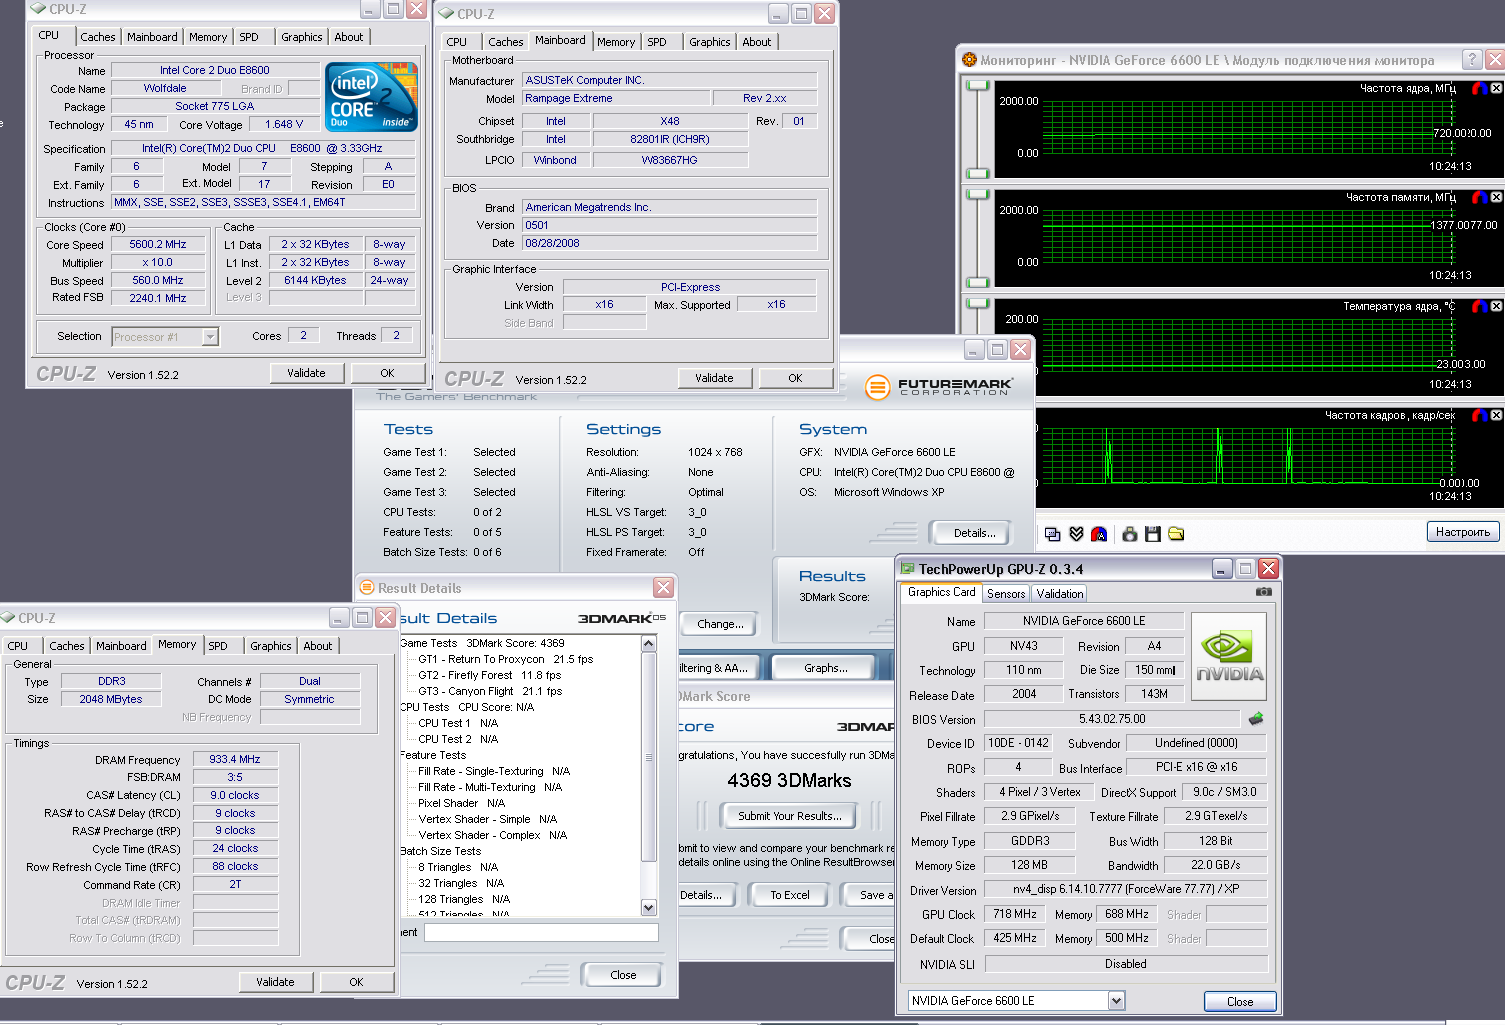Switch to the Sensors tab in GPU-Z
This screenshot has height=1025, width=1505.
(x=1006, y=594)
